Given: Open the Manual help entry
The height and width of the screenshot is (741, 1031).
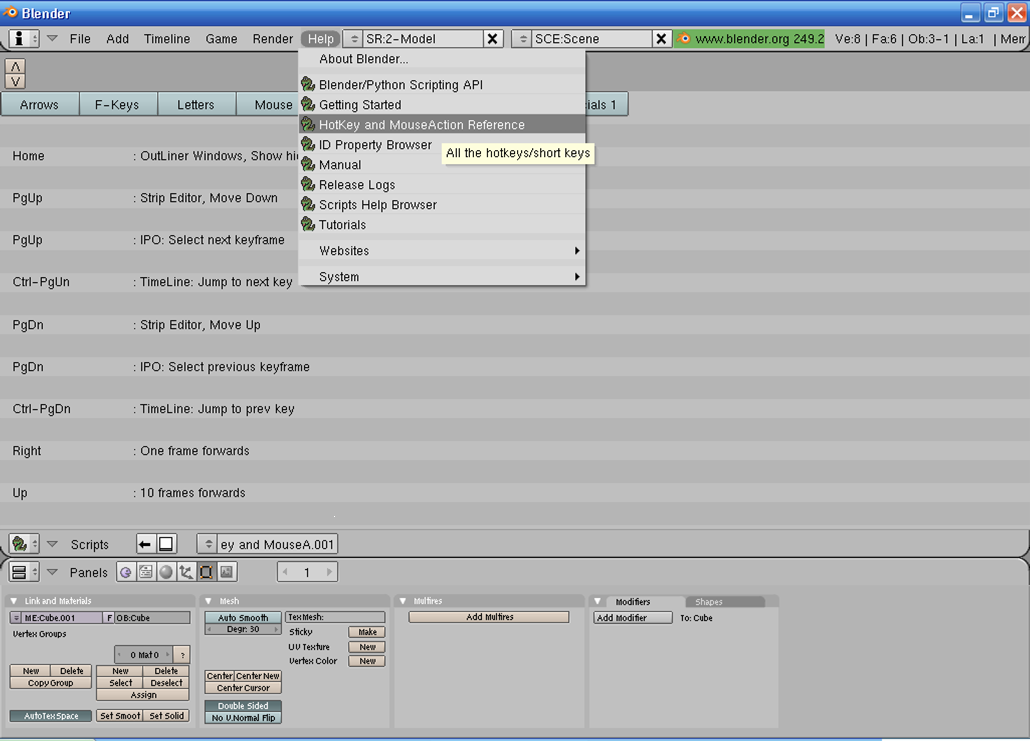Looking at the screenshot, I should [x=442, y=164].
